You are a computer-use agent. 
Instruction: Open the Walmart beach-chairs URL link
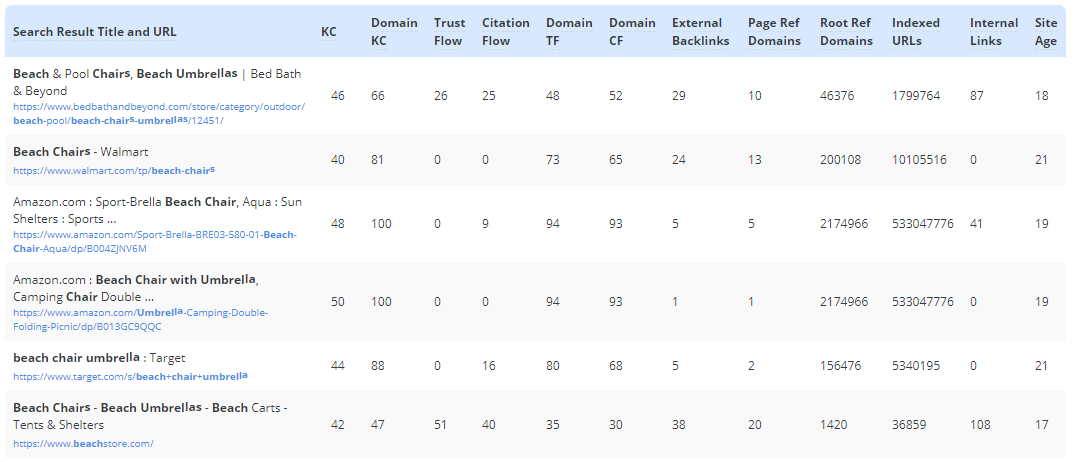pos(114,171)
